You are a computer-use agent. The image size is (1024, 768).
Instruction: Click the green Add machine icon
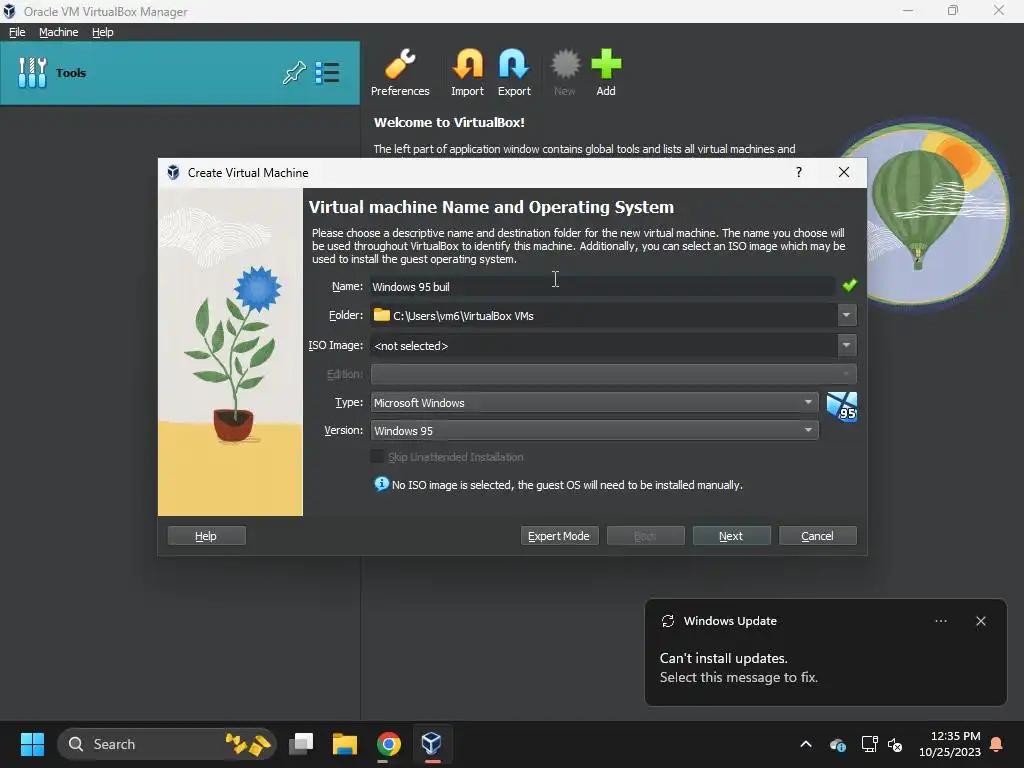click(x=606, y=72)
